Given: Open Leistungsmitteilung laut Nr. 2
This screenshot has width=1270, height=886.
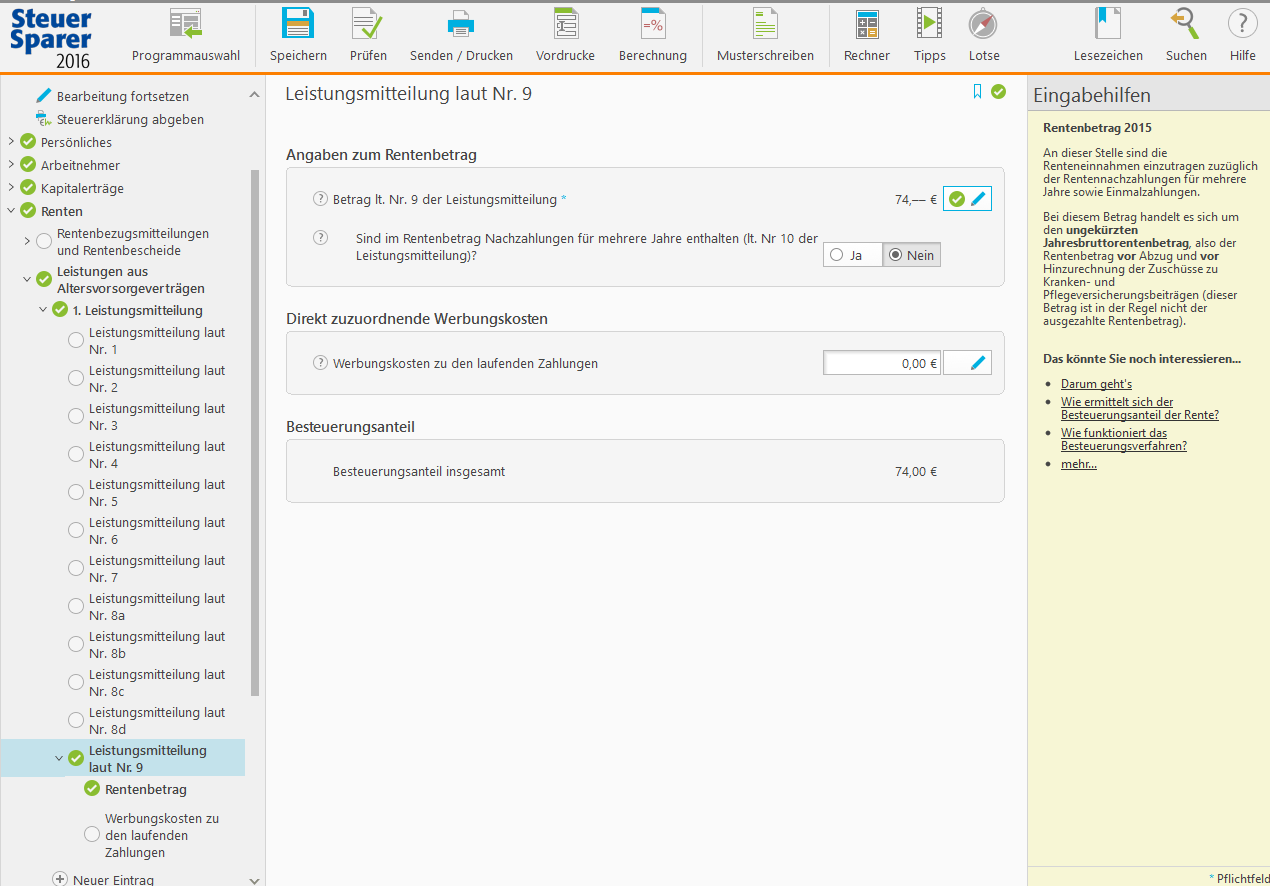Looking at the screenshot, I should pos(157,379).
